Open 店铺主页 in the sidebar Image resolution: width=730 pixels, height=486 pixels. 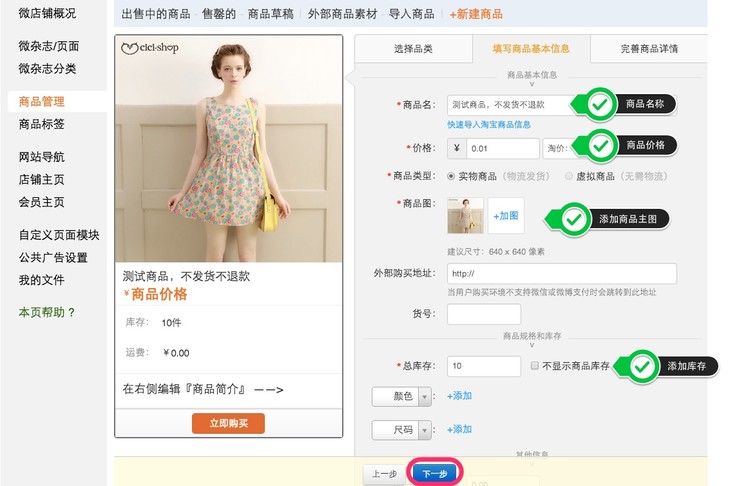click(41, 180)
